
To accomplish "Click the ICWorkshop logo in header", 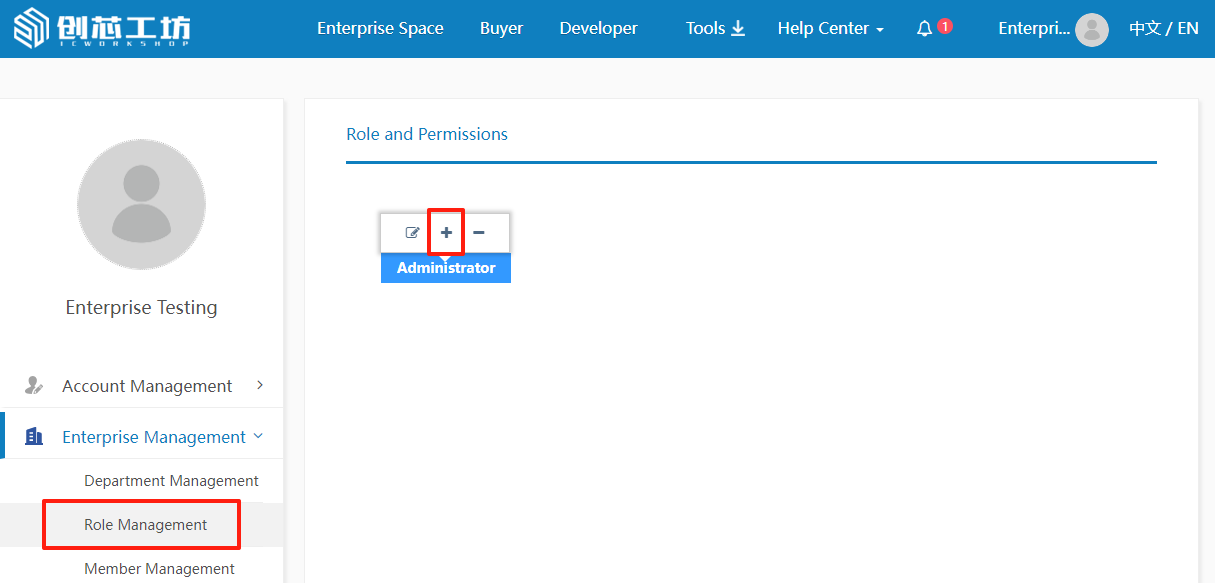I will click(x=102, y=29).
